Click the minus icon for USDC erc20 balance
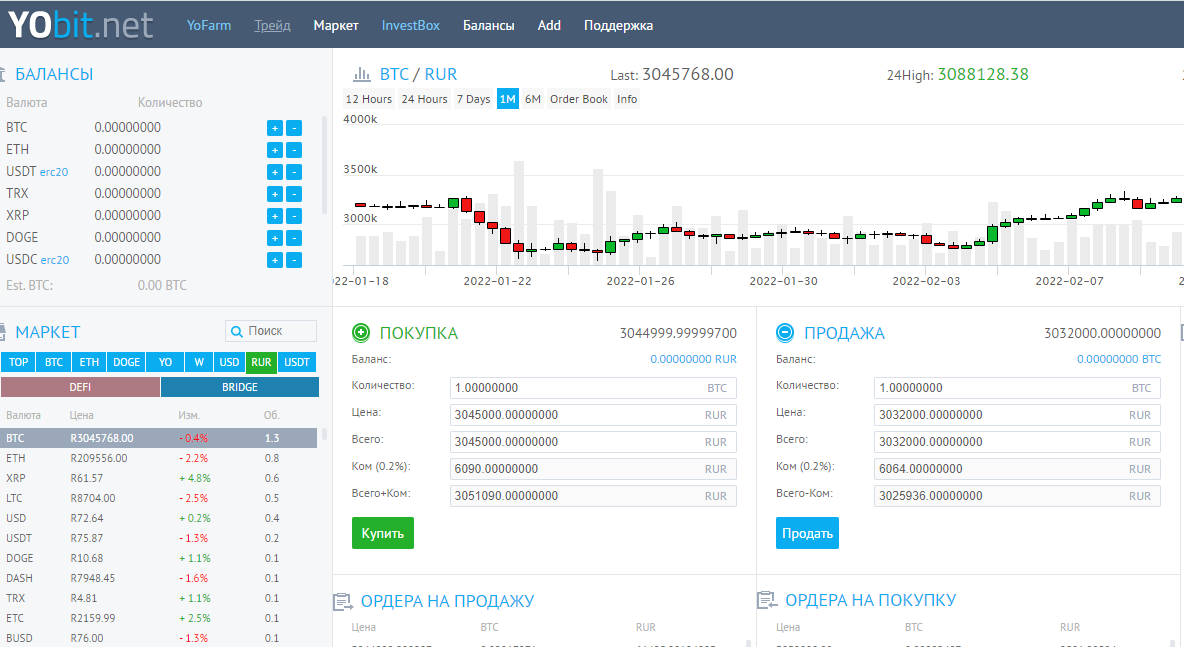The image size is (1184, 647). [294, 260]
